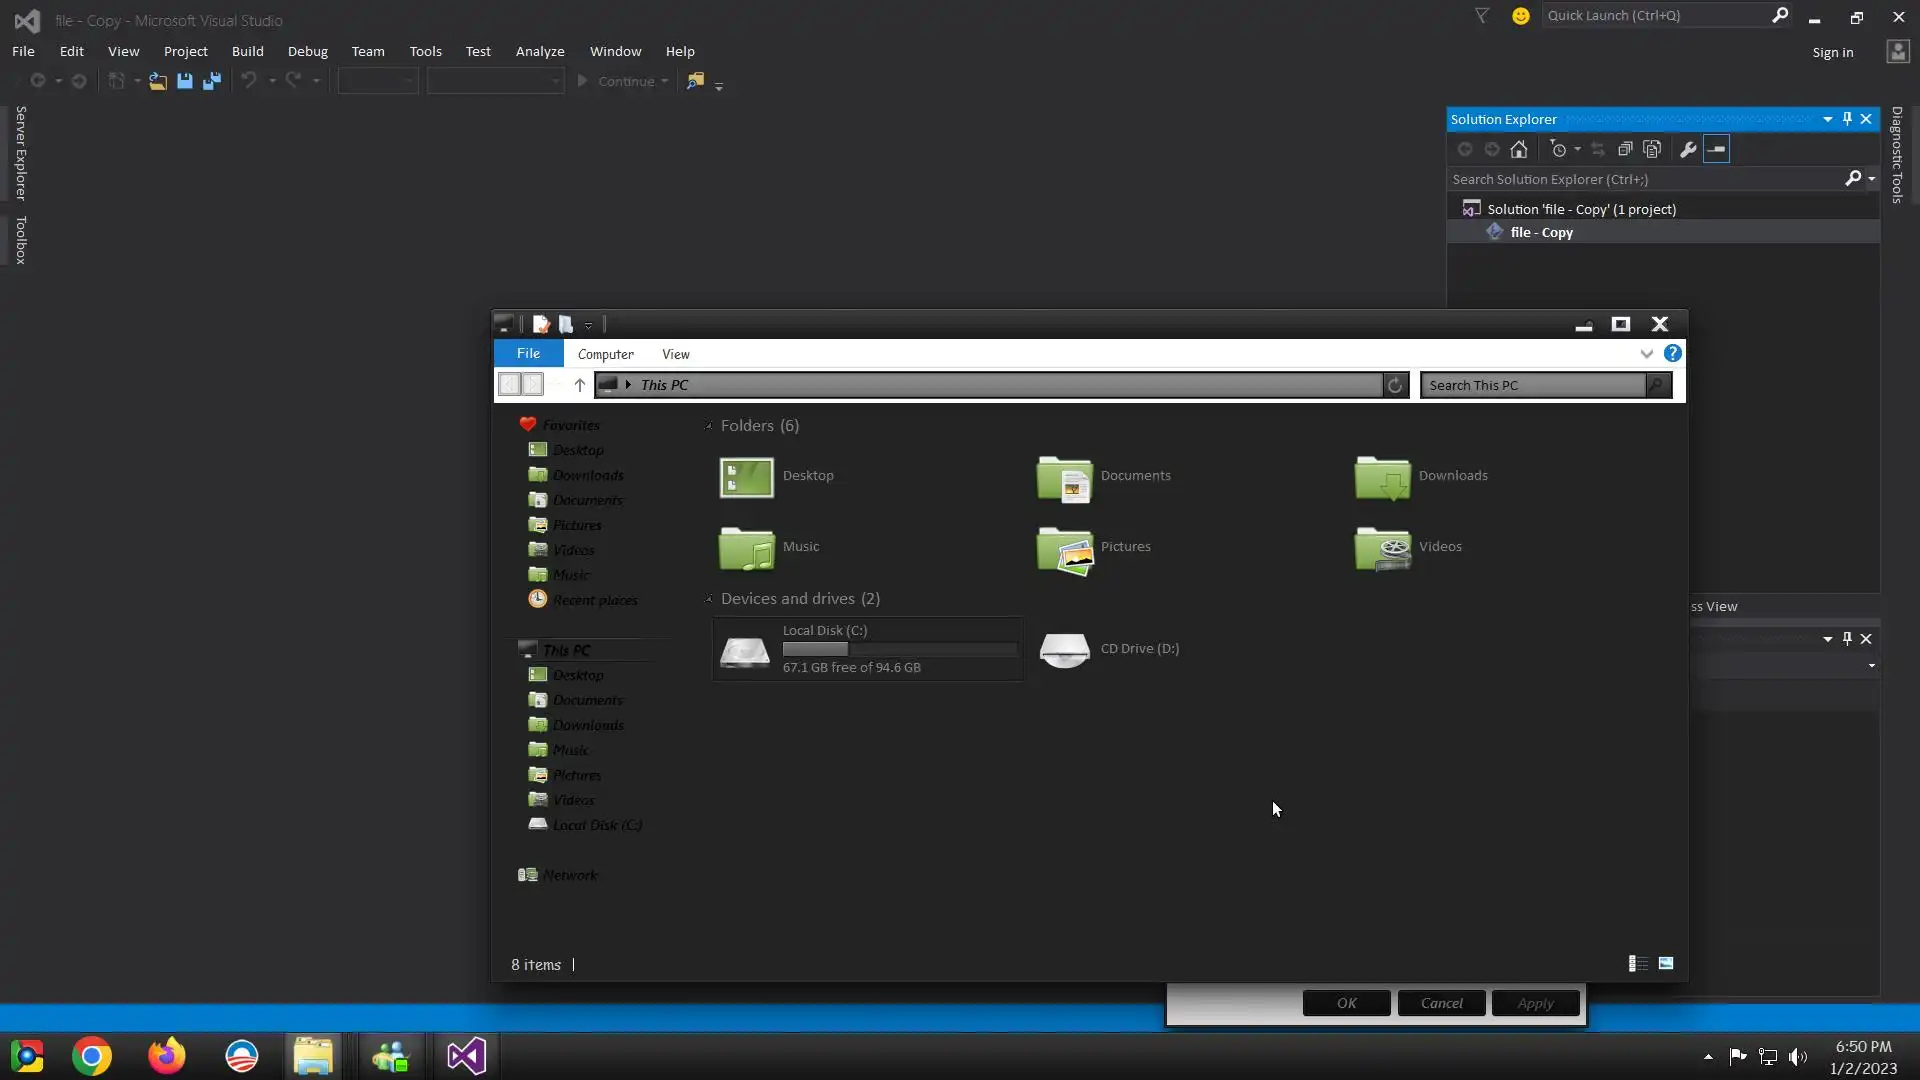The image size is (1920, 1080).
Task: Click refresh icon beside This PC address
Action: pyautogui.click(x=1395, y=385)
